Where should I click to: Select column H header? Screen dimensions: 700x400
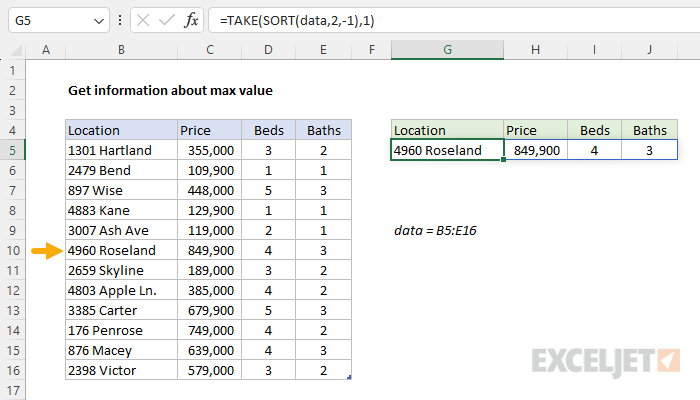click(x=536, y=50)
